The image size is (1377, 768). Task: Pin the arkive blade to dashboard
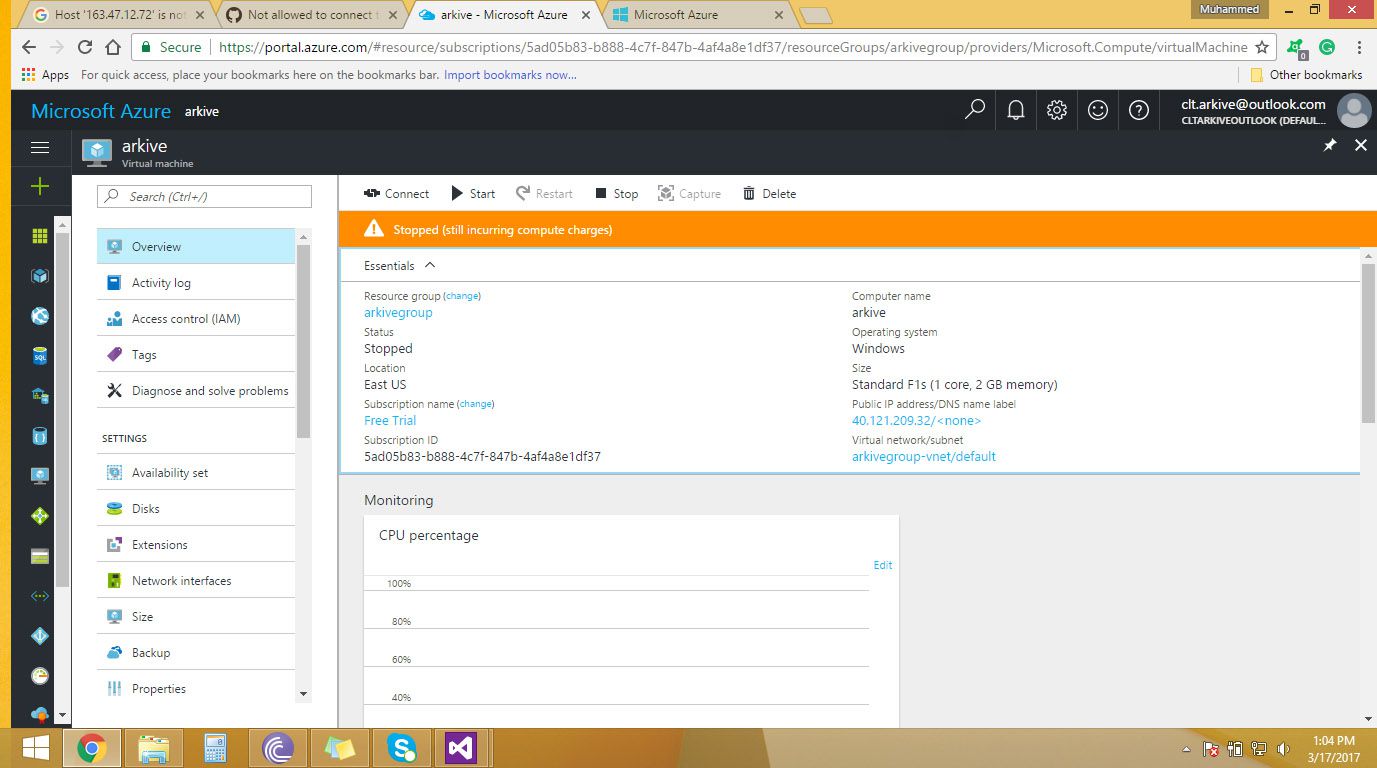[x=1329, y=146]
